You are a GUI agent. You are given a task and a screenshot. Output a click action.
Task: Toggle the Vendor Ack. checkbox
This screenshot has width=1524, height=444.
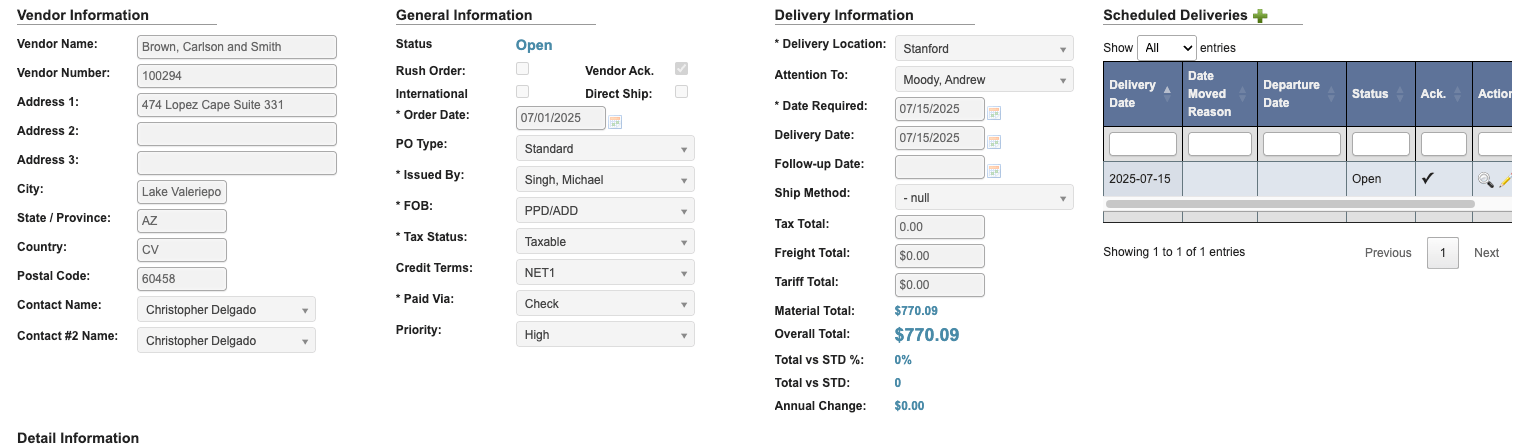click(x=681, y=69)
